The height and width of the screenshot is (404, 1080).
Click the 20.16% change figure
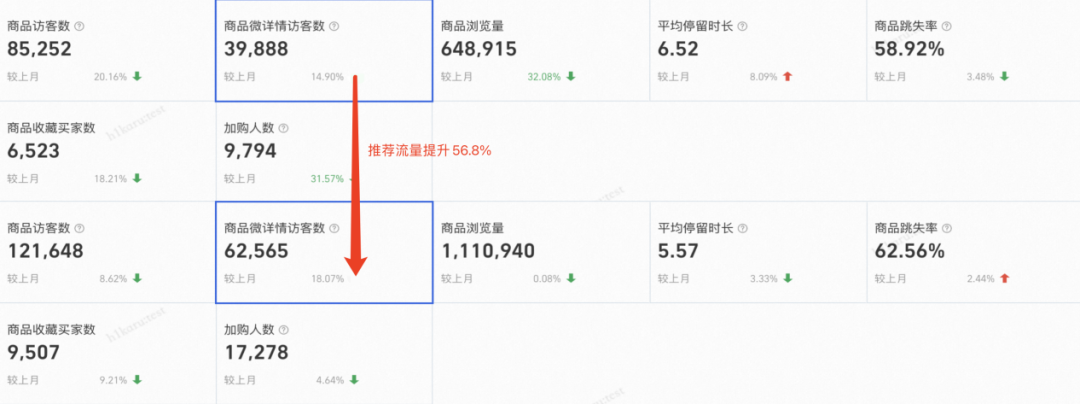click(x=110, y=77)
